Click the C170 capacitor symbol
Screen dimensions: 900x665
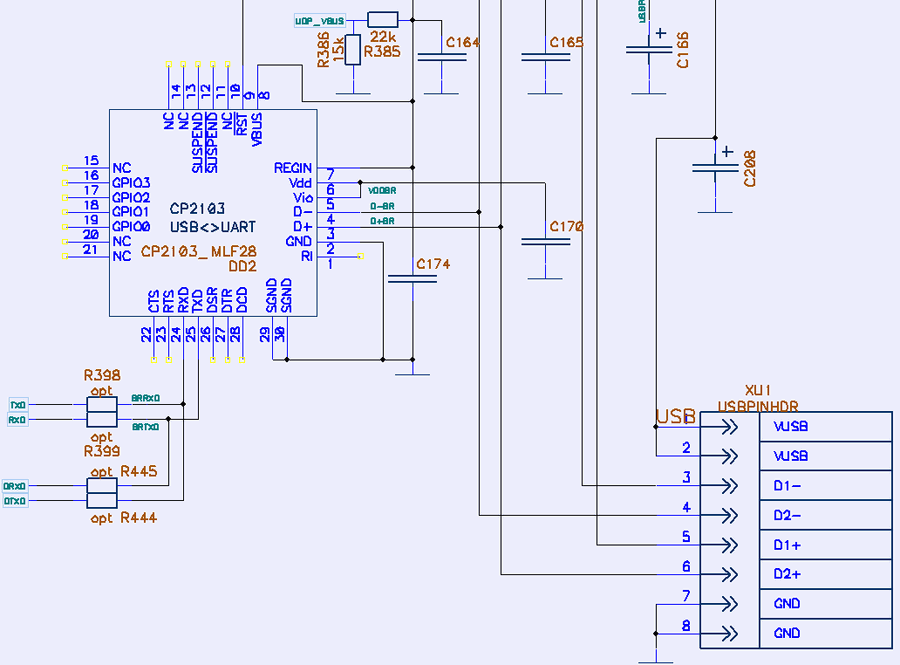coord(545,242)
